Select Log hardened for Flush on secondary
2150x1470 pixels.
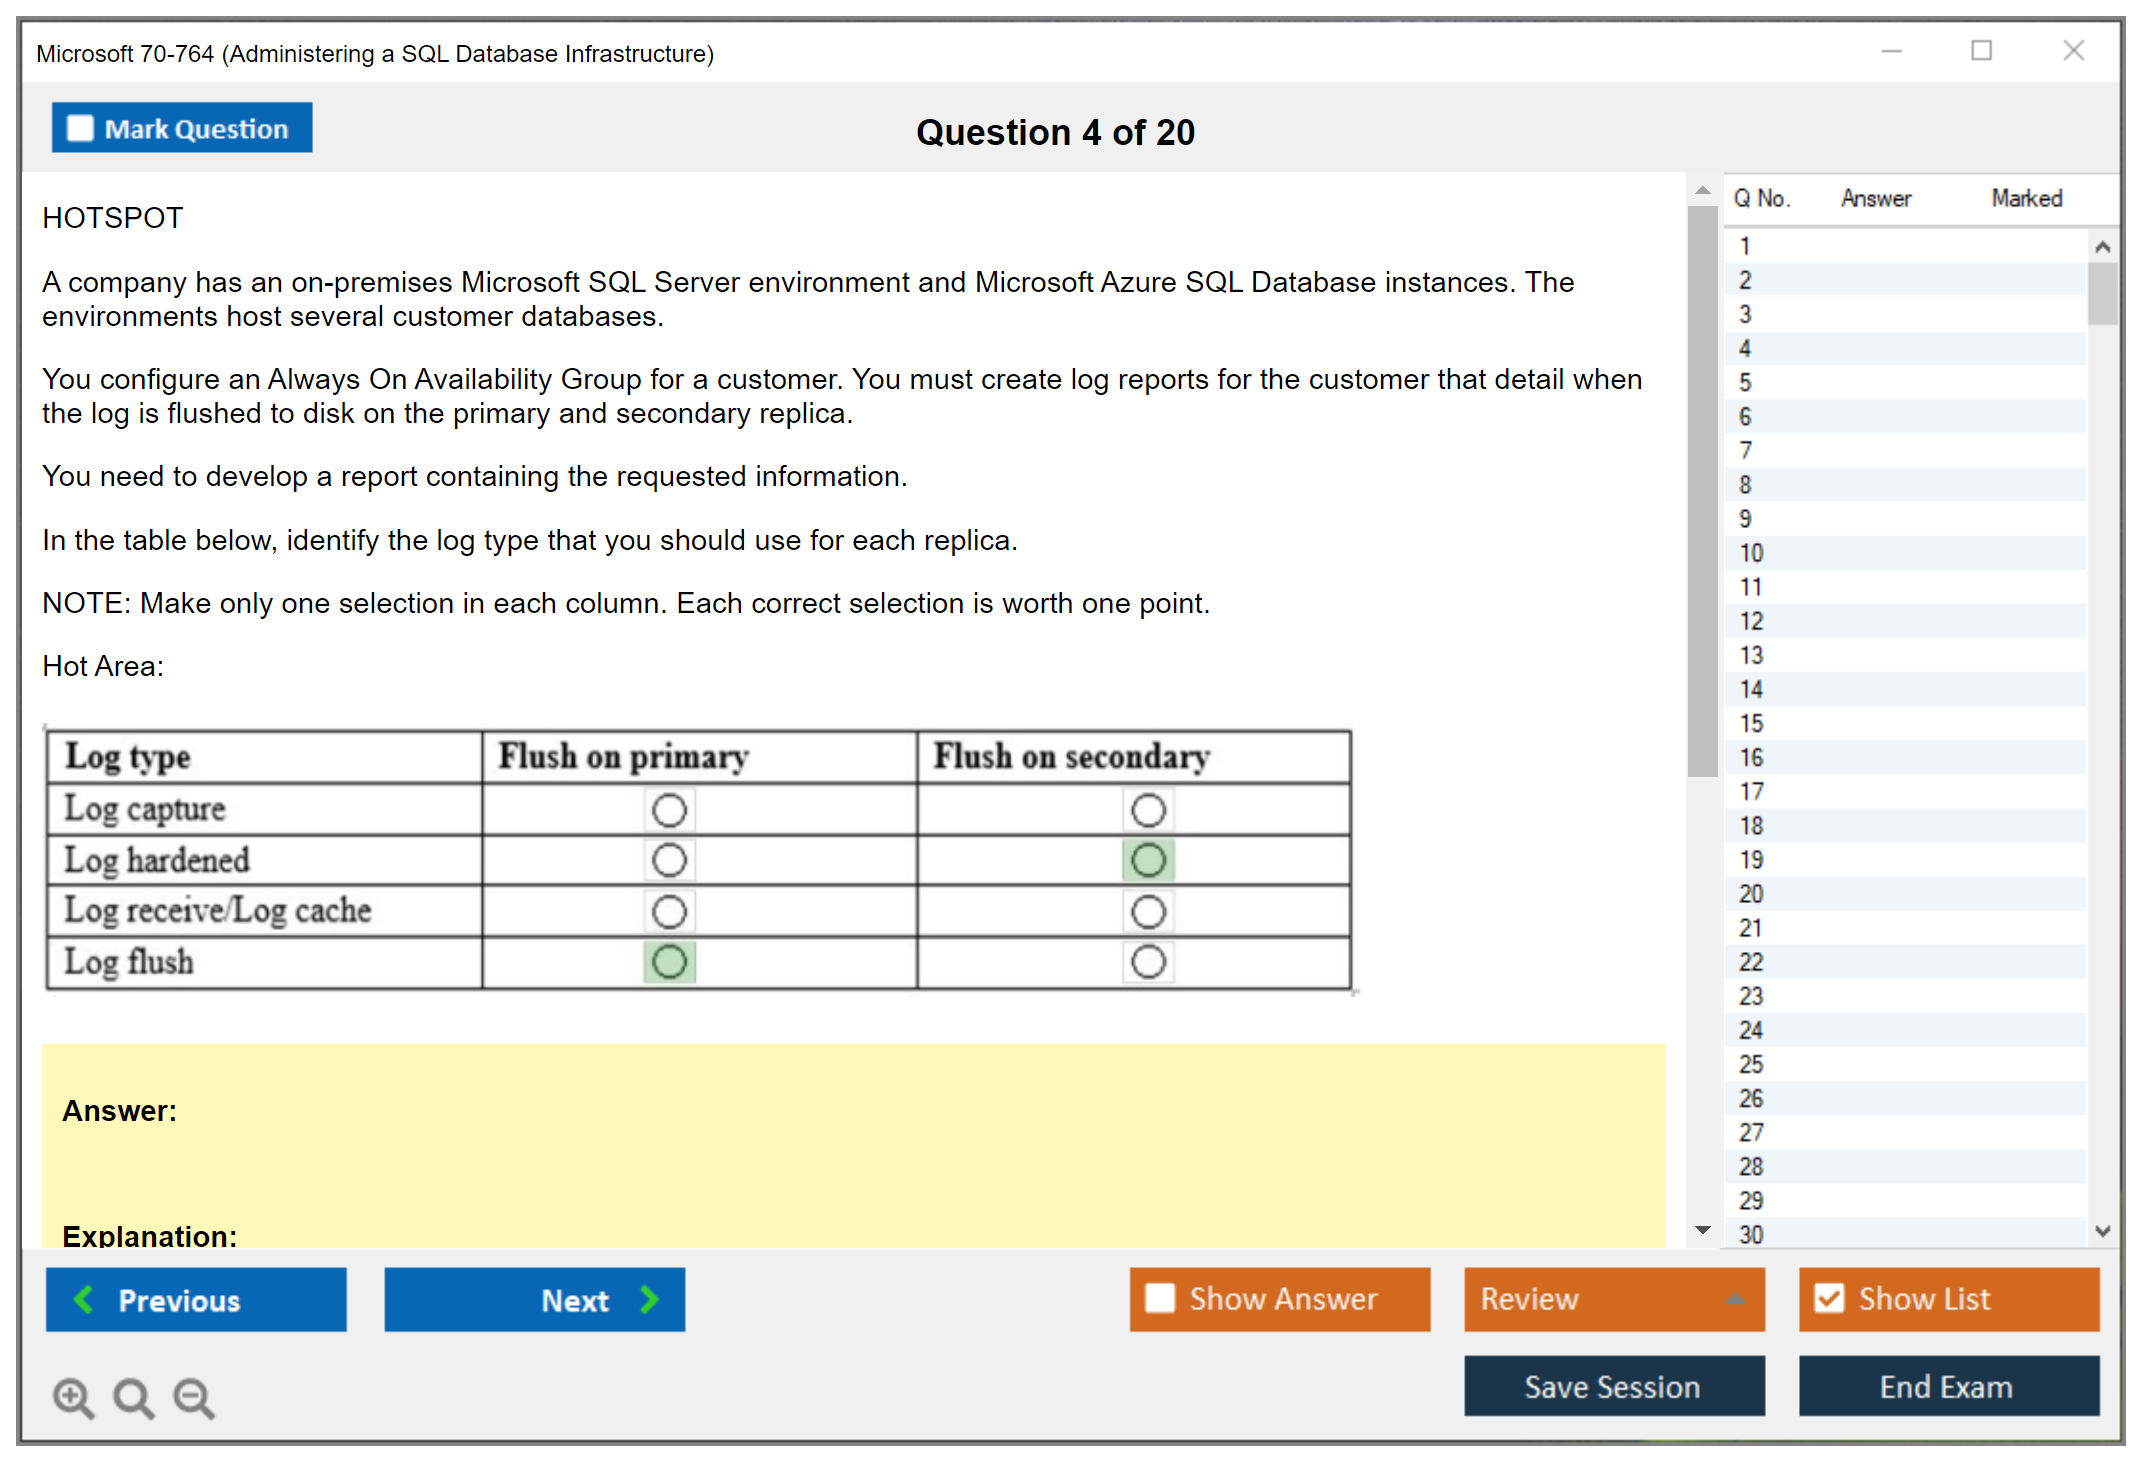[x=1148, y=860]
